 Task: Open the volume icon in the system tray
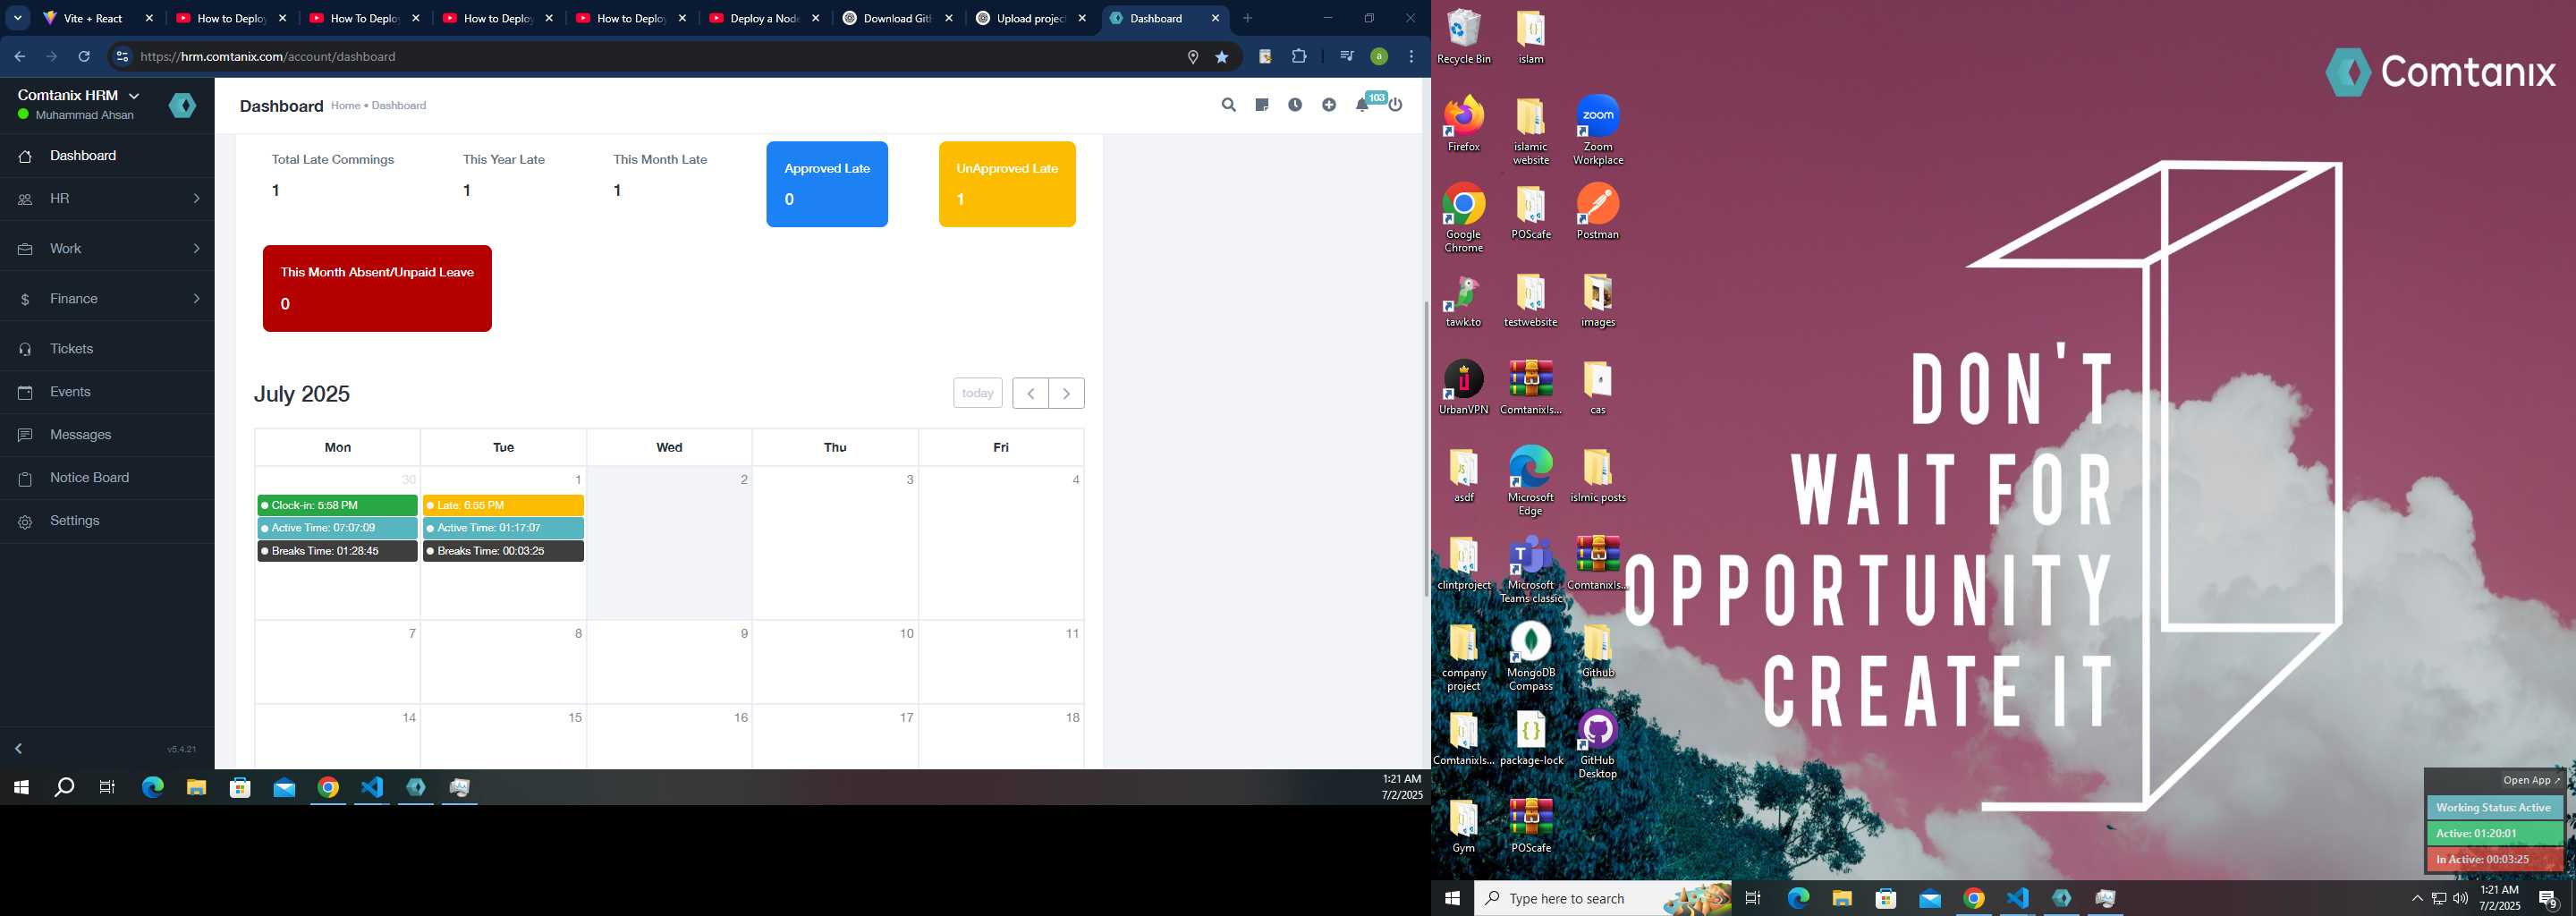(x=2460, y=898)
